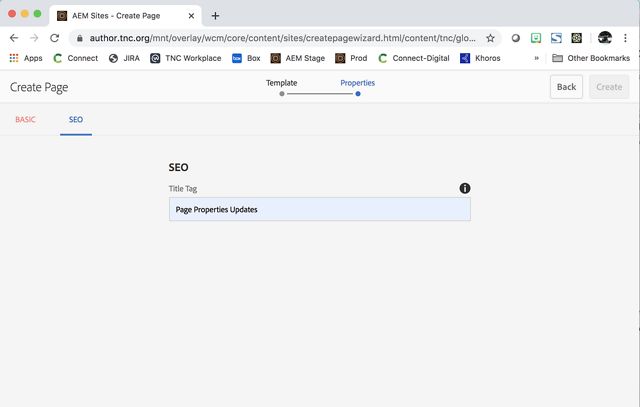Open the Khoros bookmark
Screen dimensions: 640x407
480,58
